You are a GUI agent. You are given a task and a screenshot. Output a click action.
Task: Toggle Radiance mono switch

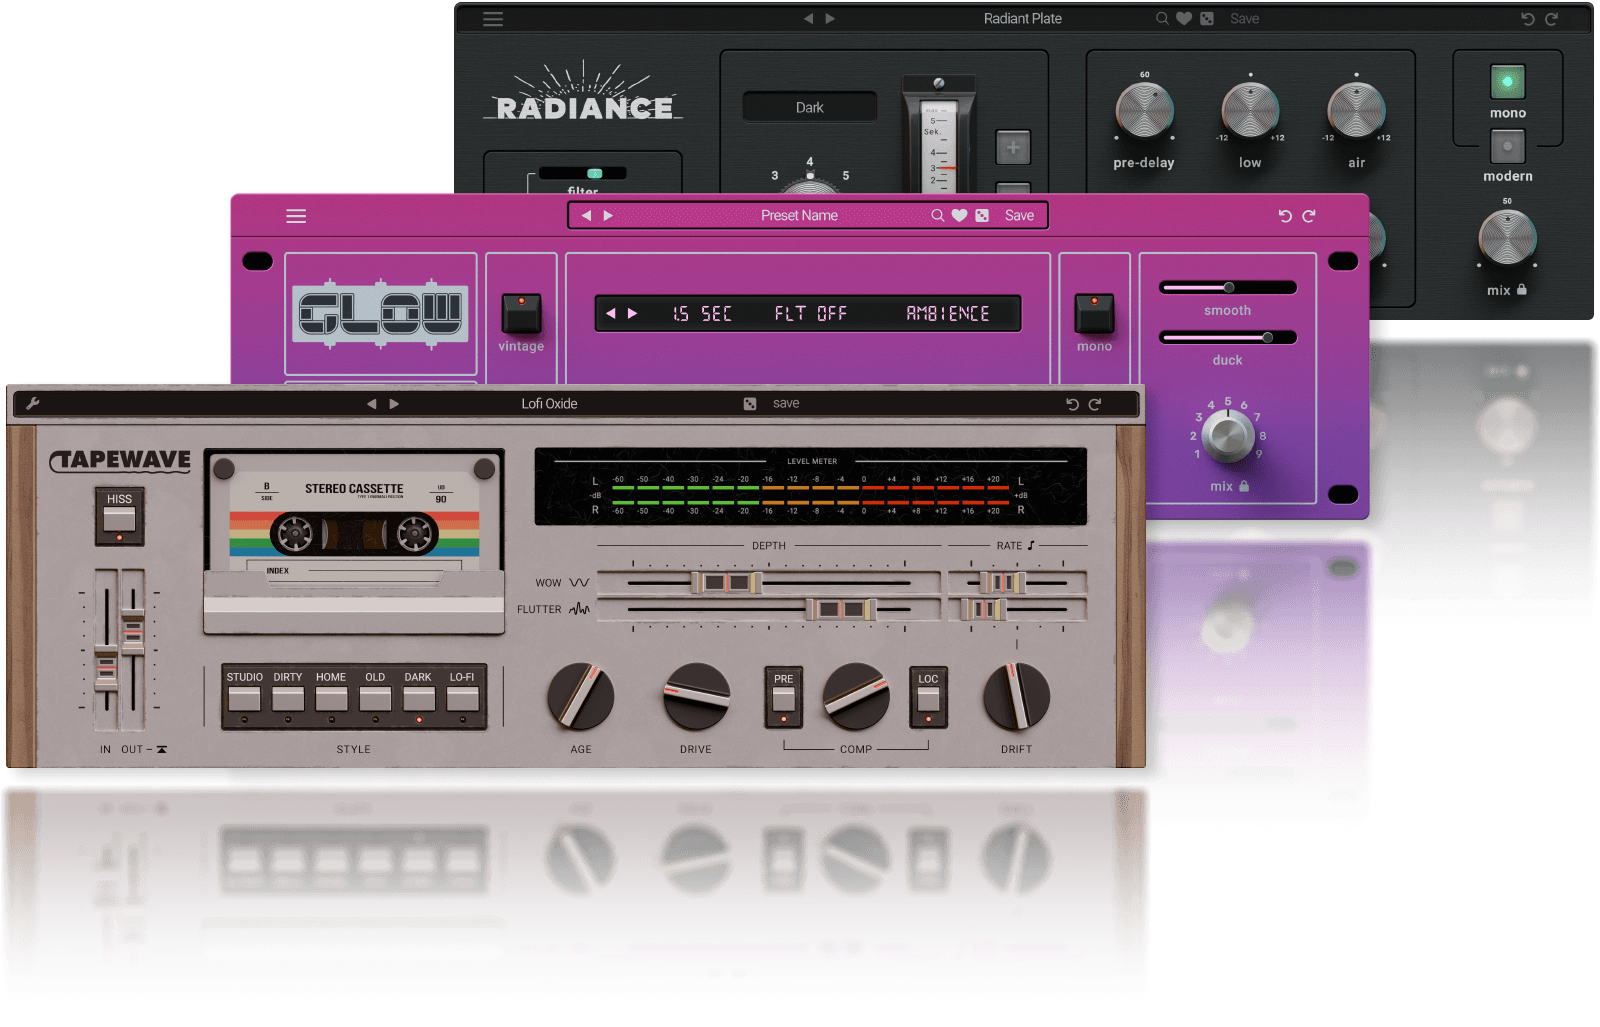(x=1507, y=81)
